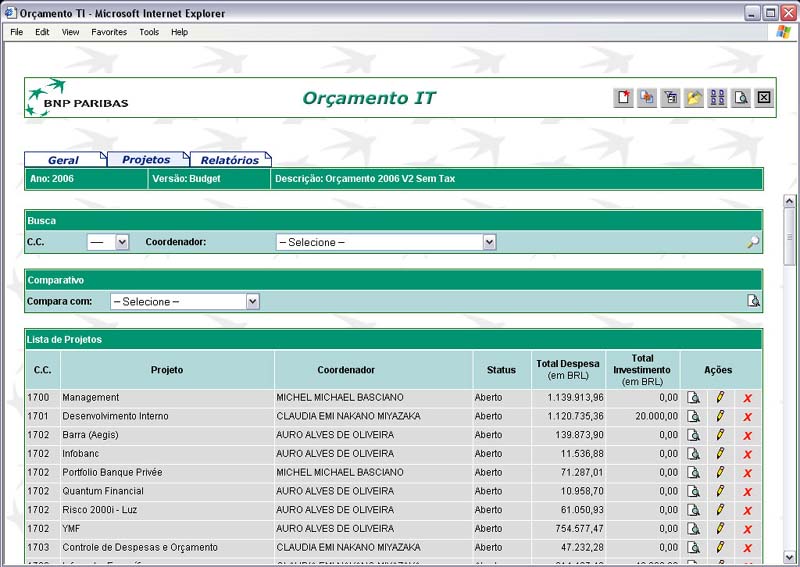Viewport: 800px width, 567px height.
Task: Edit the Infobanc project
Action: tap(720, 453)
